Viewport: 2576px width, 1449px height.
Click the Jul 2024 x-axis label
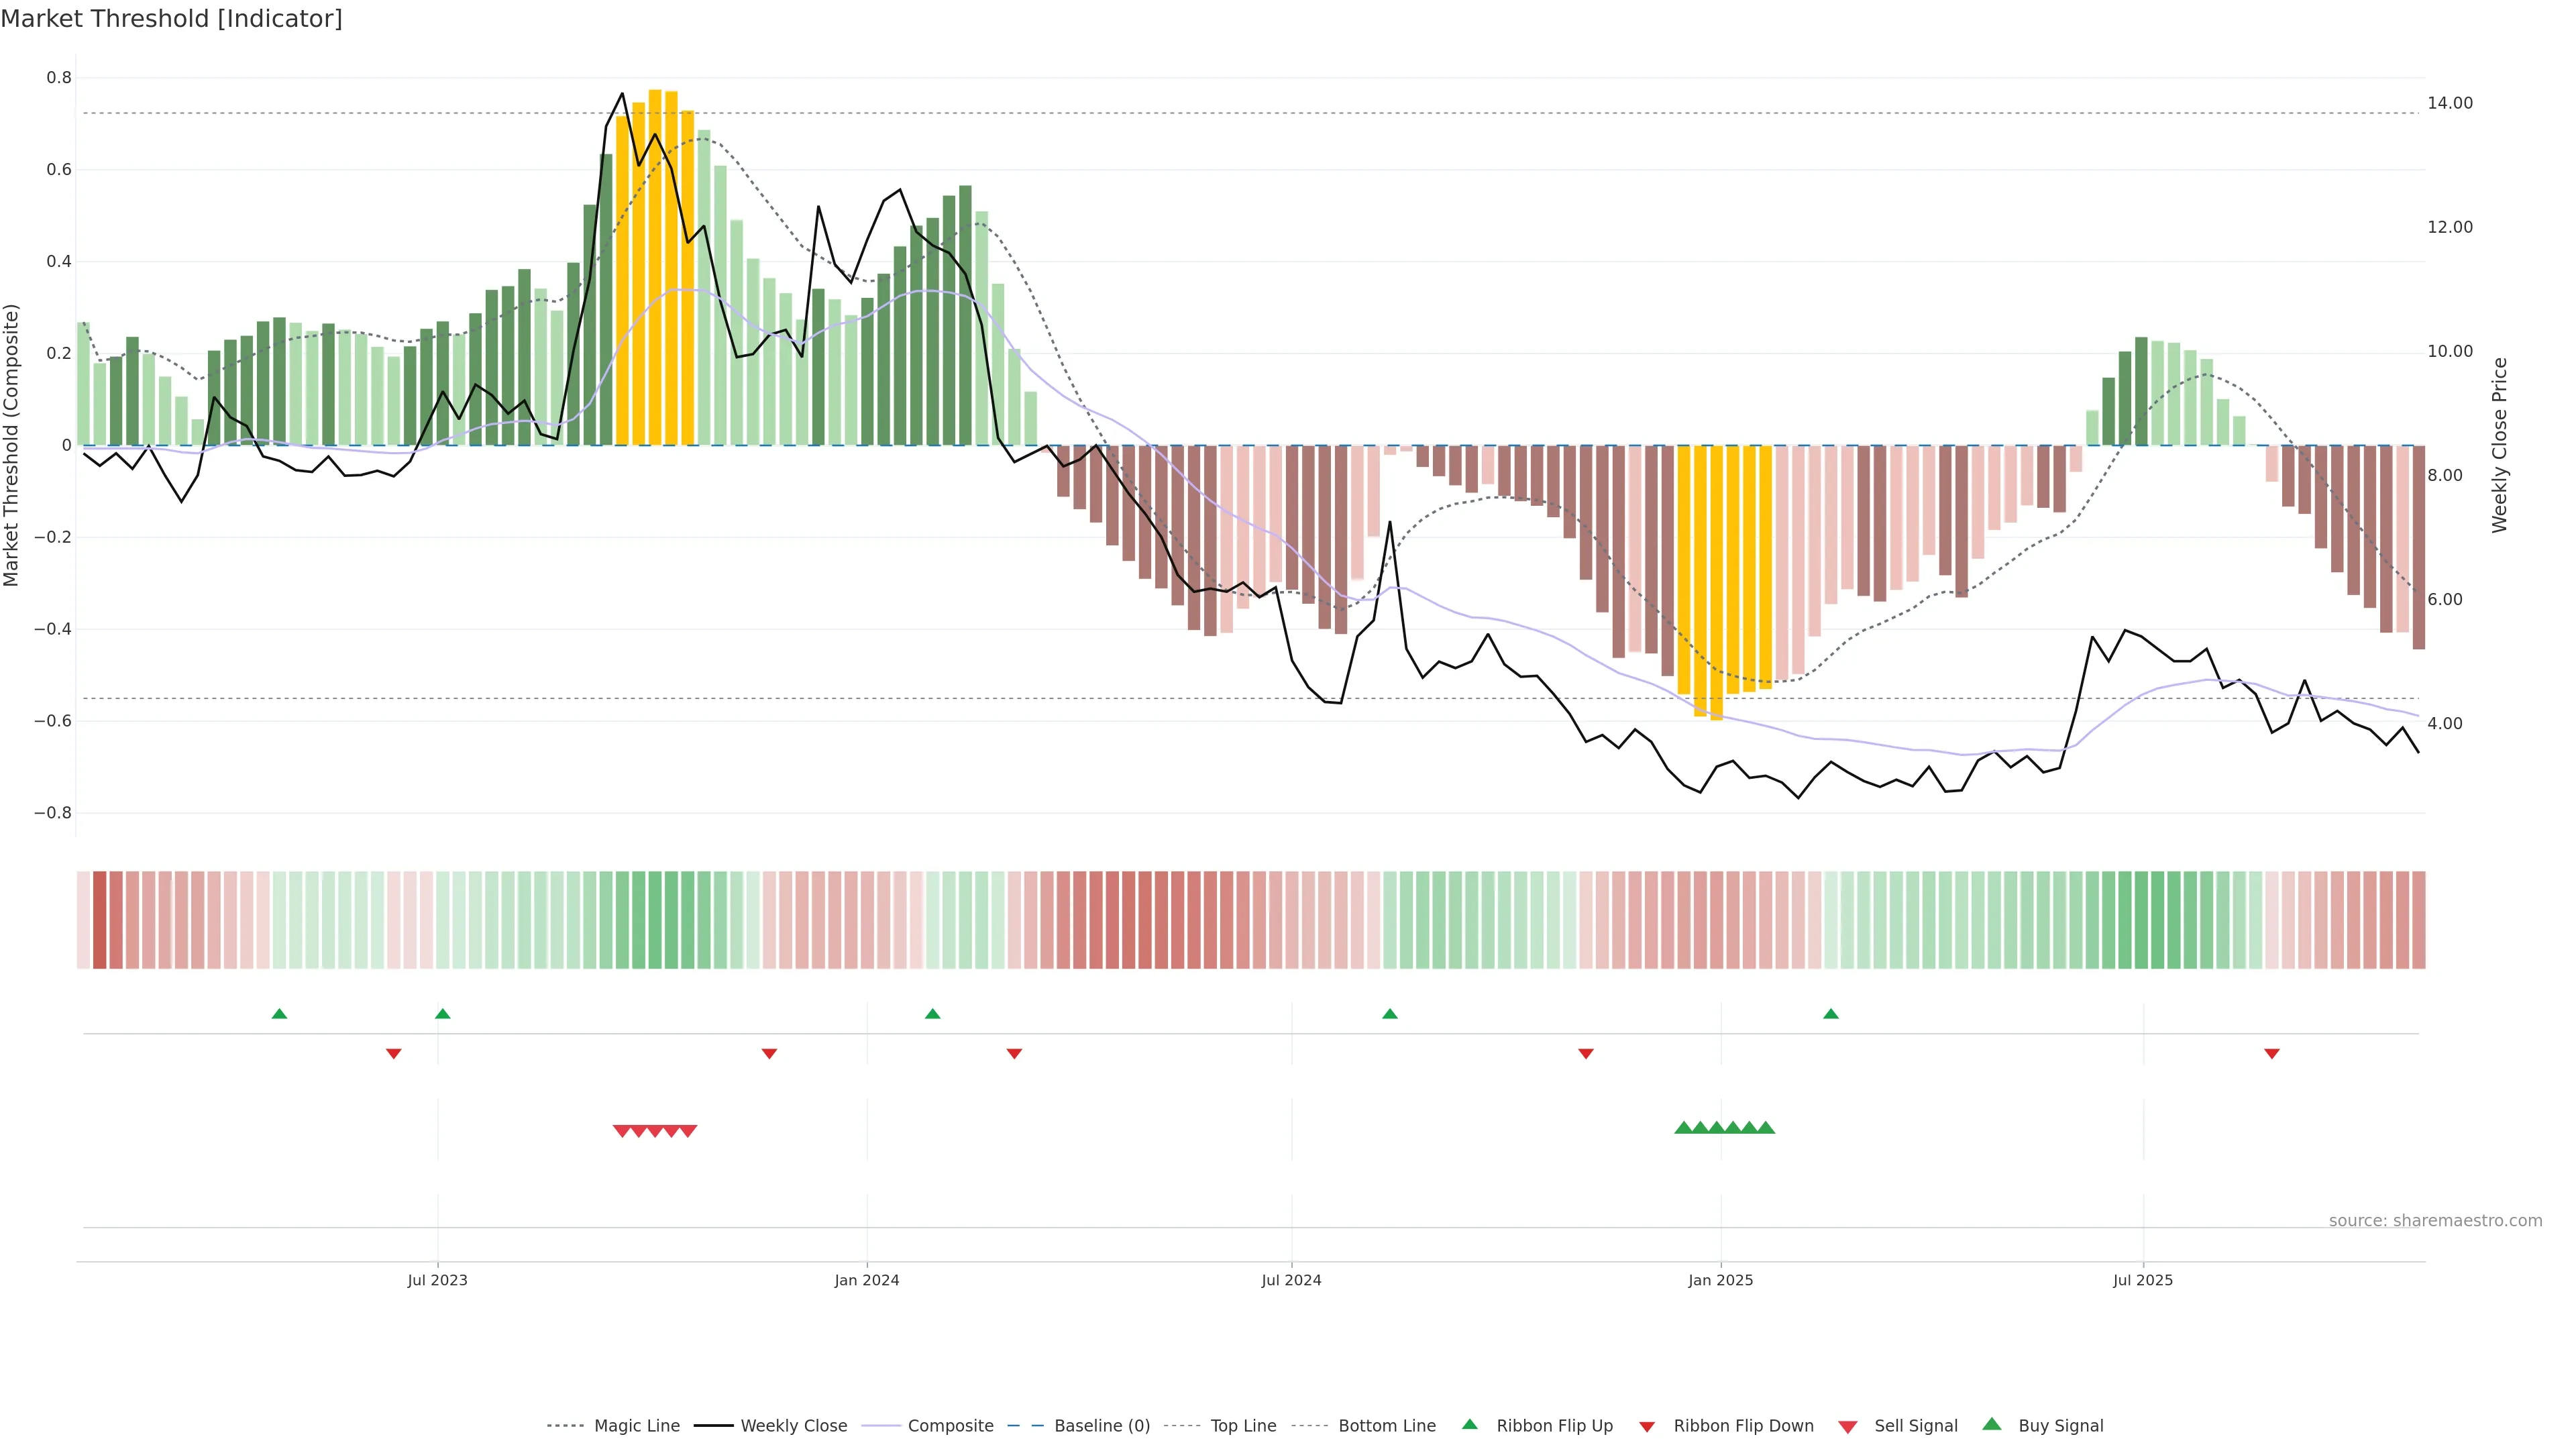(1291, 1280)
